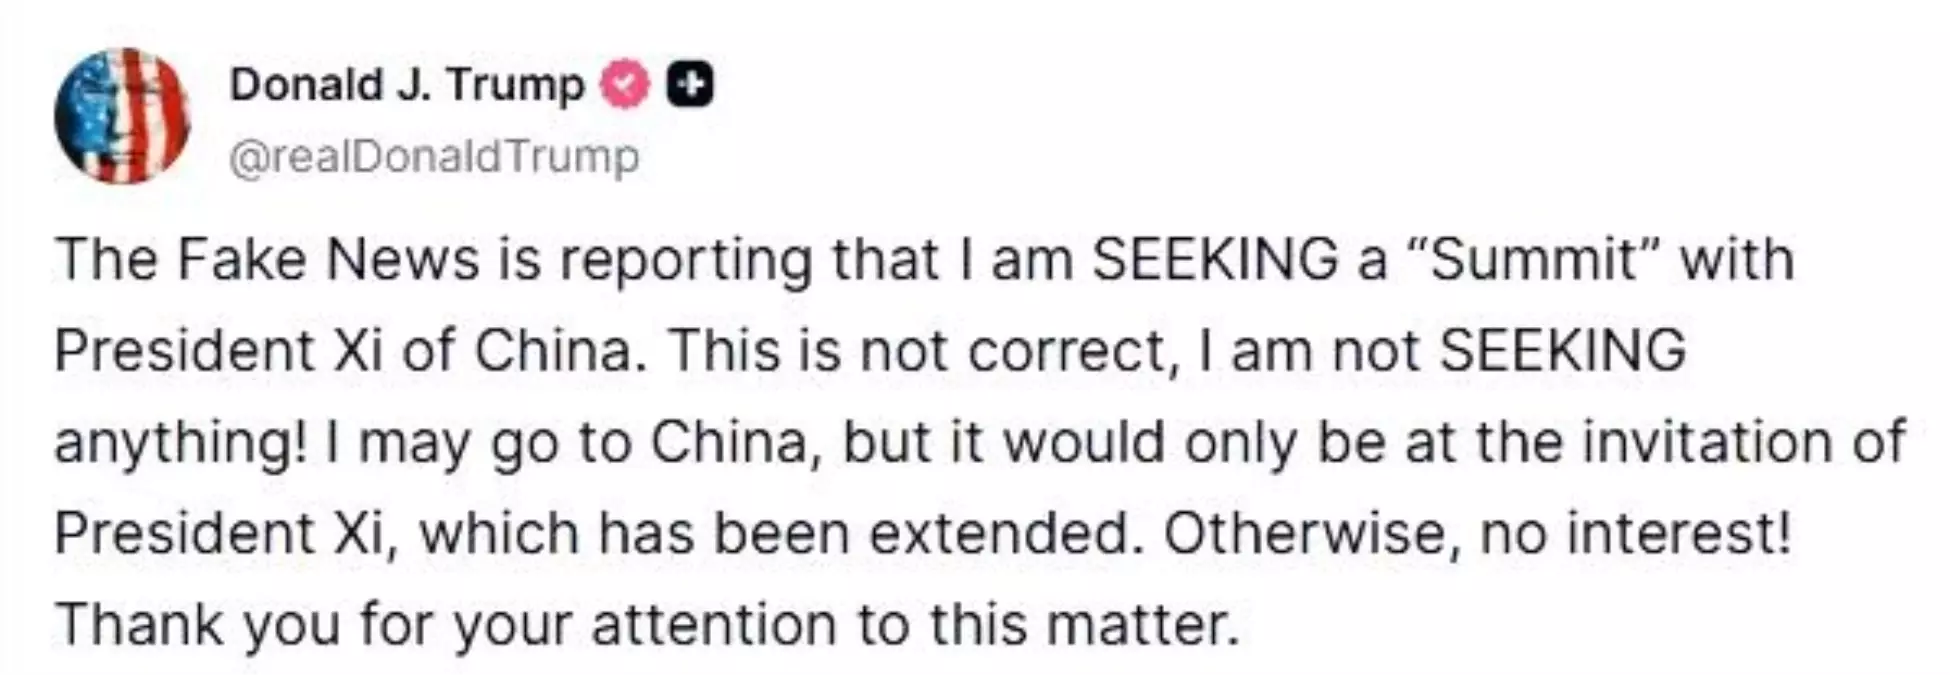This screenshot has width=1950, height=675.
Task: Click the flag-painted profile avatar
Action: coord(122,115)
